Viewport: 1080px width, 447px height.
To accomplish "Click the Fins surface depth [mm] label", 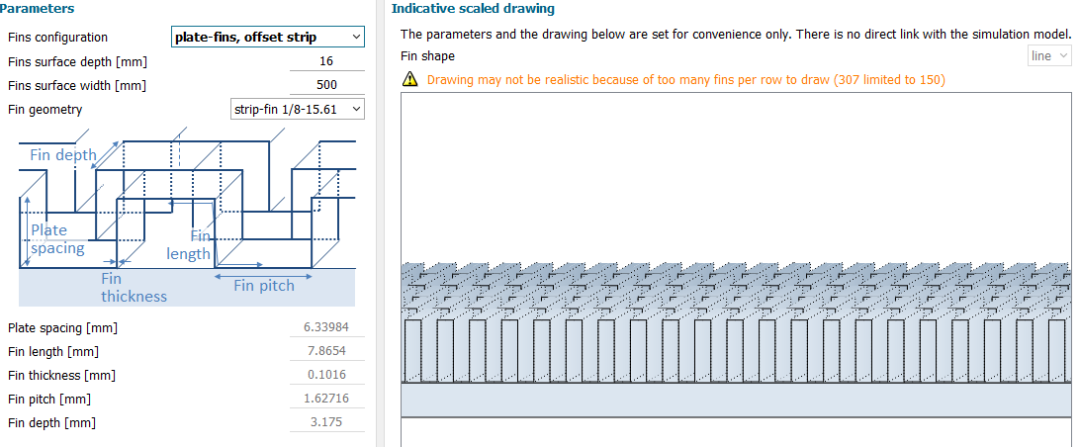I will click(77, 61).
